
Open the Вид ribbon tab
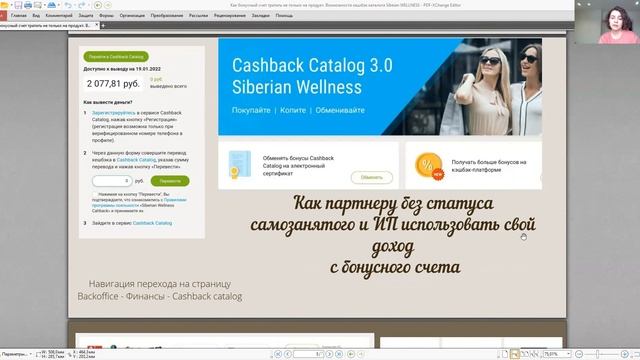[36, 16]
